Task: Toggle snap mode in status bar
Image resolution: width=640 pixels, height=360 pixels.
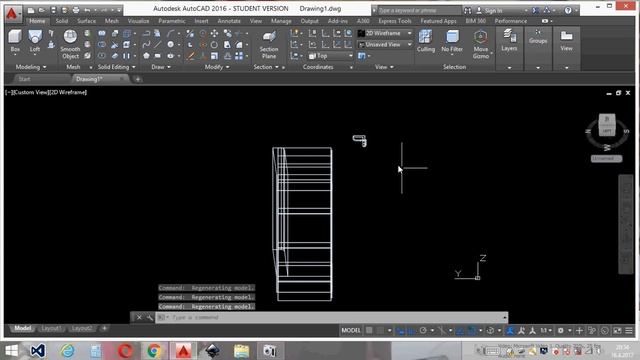Action: tap(380, 331)
